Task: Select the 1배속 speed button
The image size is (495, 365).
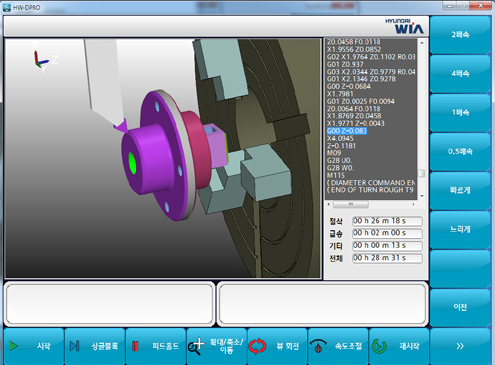Action: [x=460, y=113]
